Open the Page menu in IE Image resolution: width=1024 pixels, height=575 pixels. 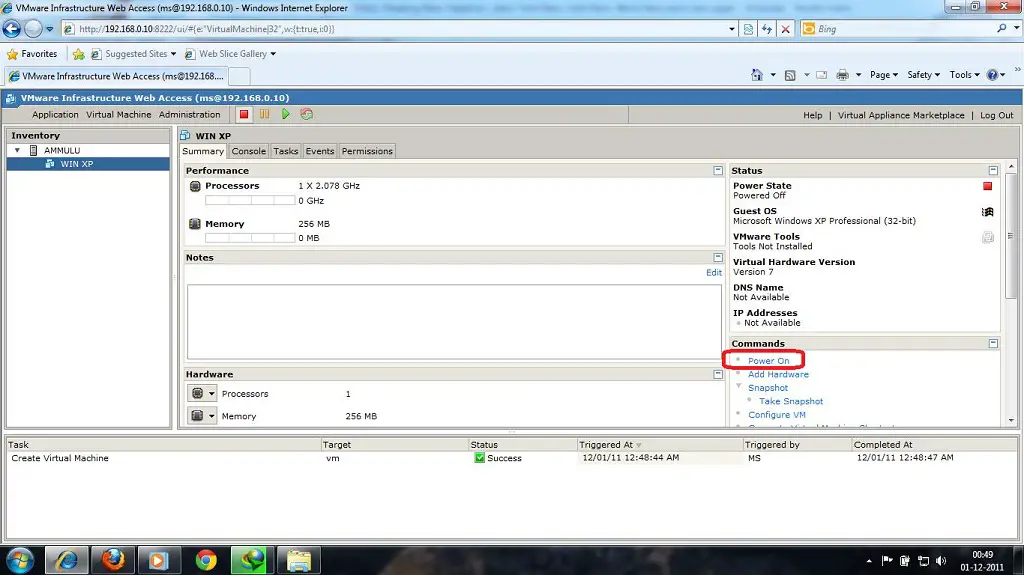coord(884,75)
